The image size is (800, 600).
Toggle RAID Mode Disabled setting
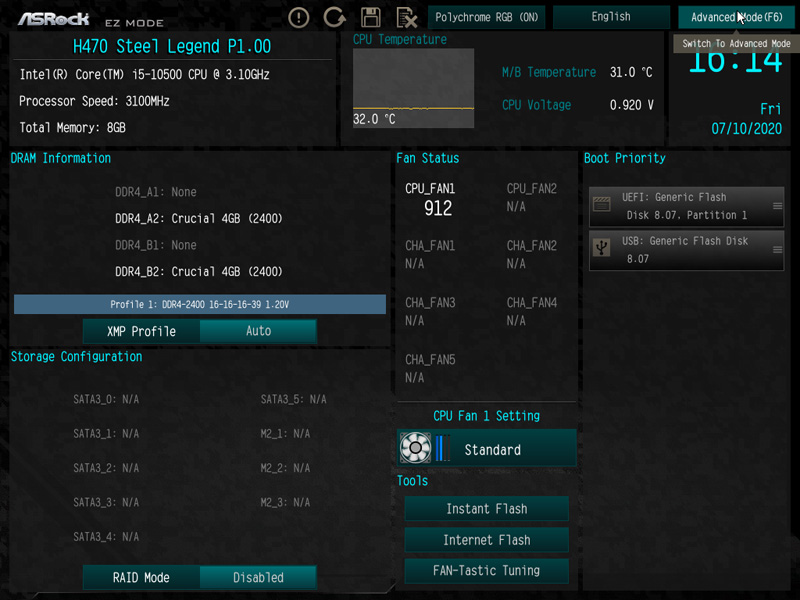tap(258, 578)
